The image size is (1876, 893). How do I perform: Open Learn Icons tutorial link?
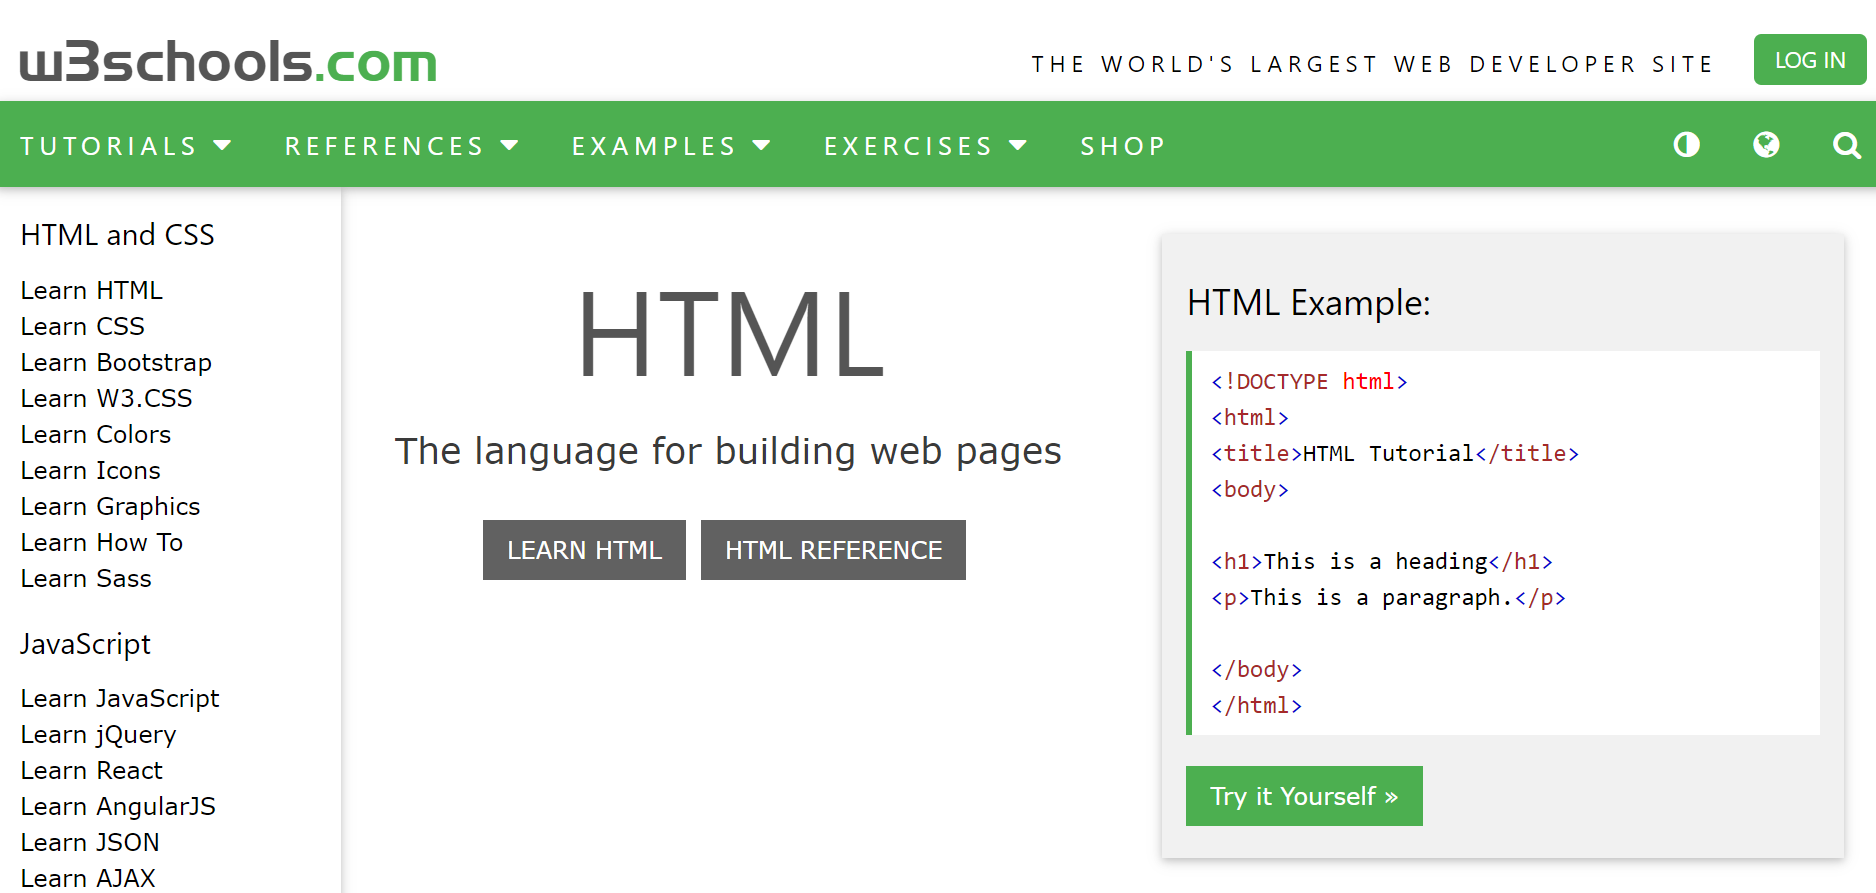click(90, 470)
